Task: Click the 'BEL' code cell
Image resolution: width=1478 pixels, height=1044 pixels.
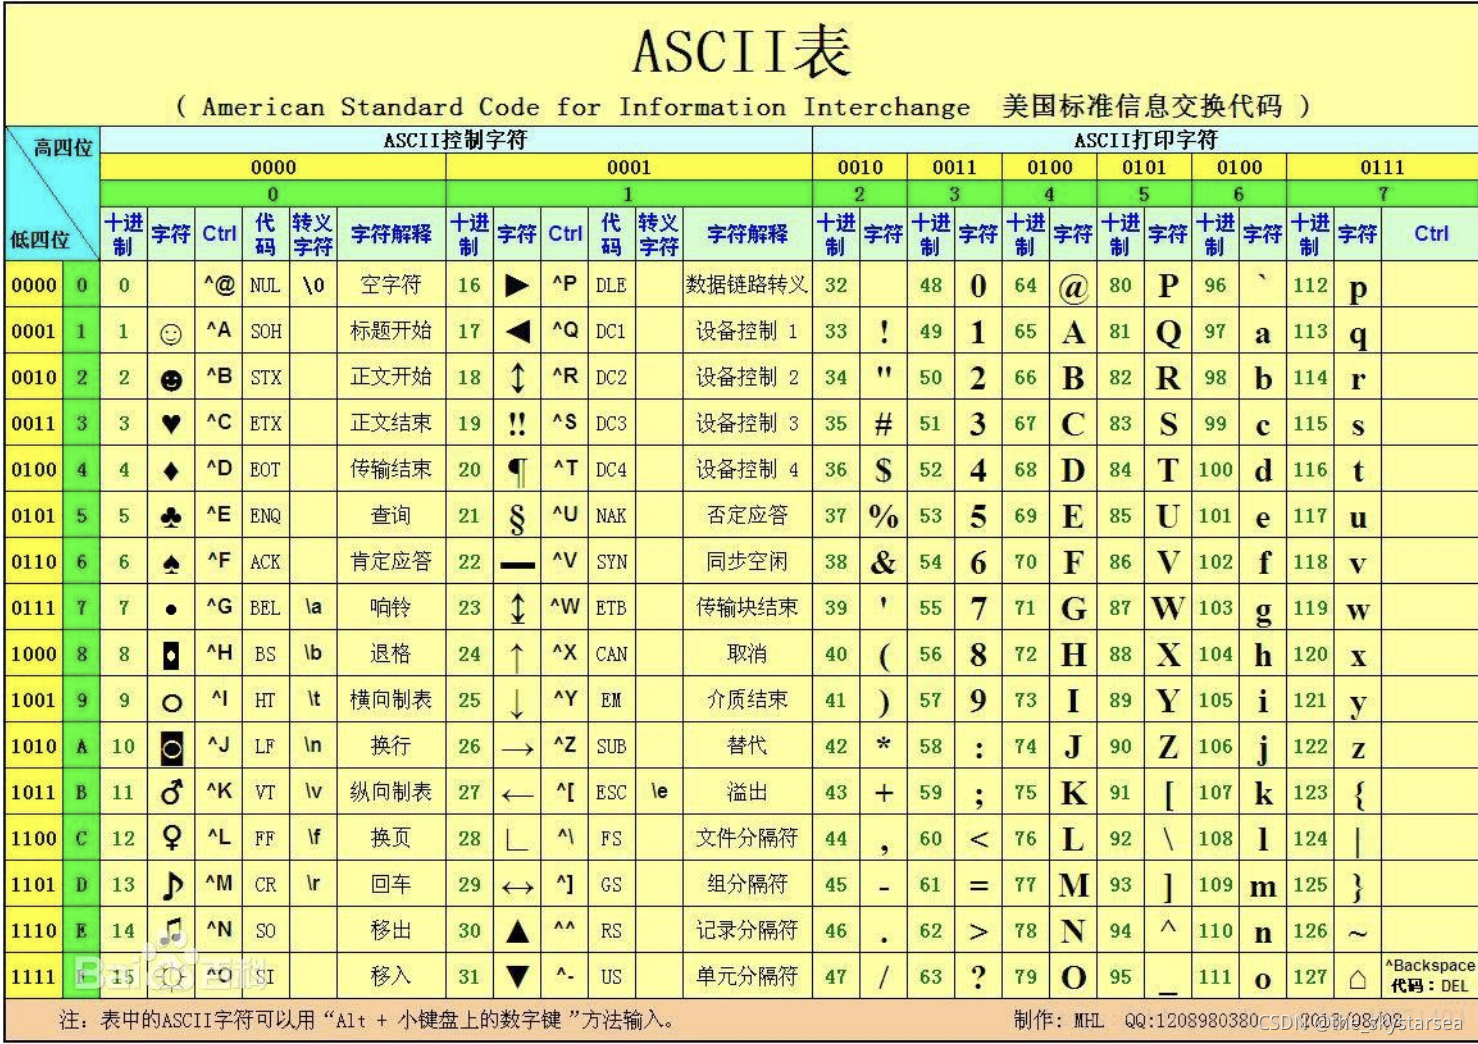Action: pyautogui.click(x=265, y=608)
